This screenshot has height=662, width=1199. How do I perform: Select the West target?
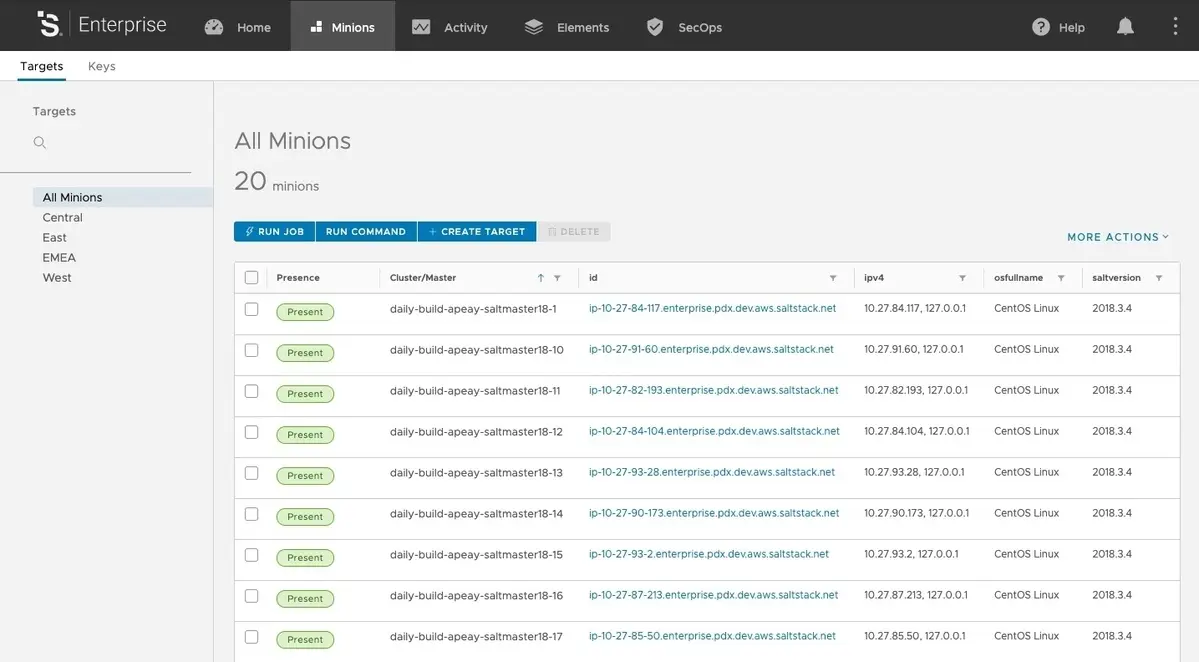[x=57, y=277]
